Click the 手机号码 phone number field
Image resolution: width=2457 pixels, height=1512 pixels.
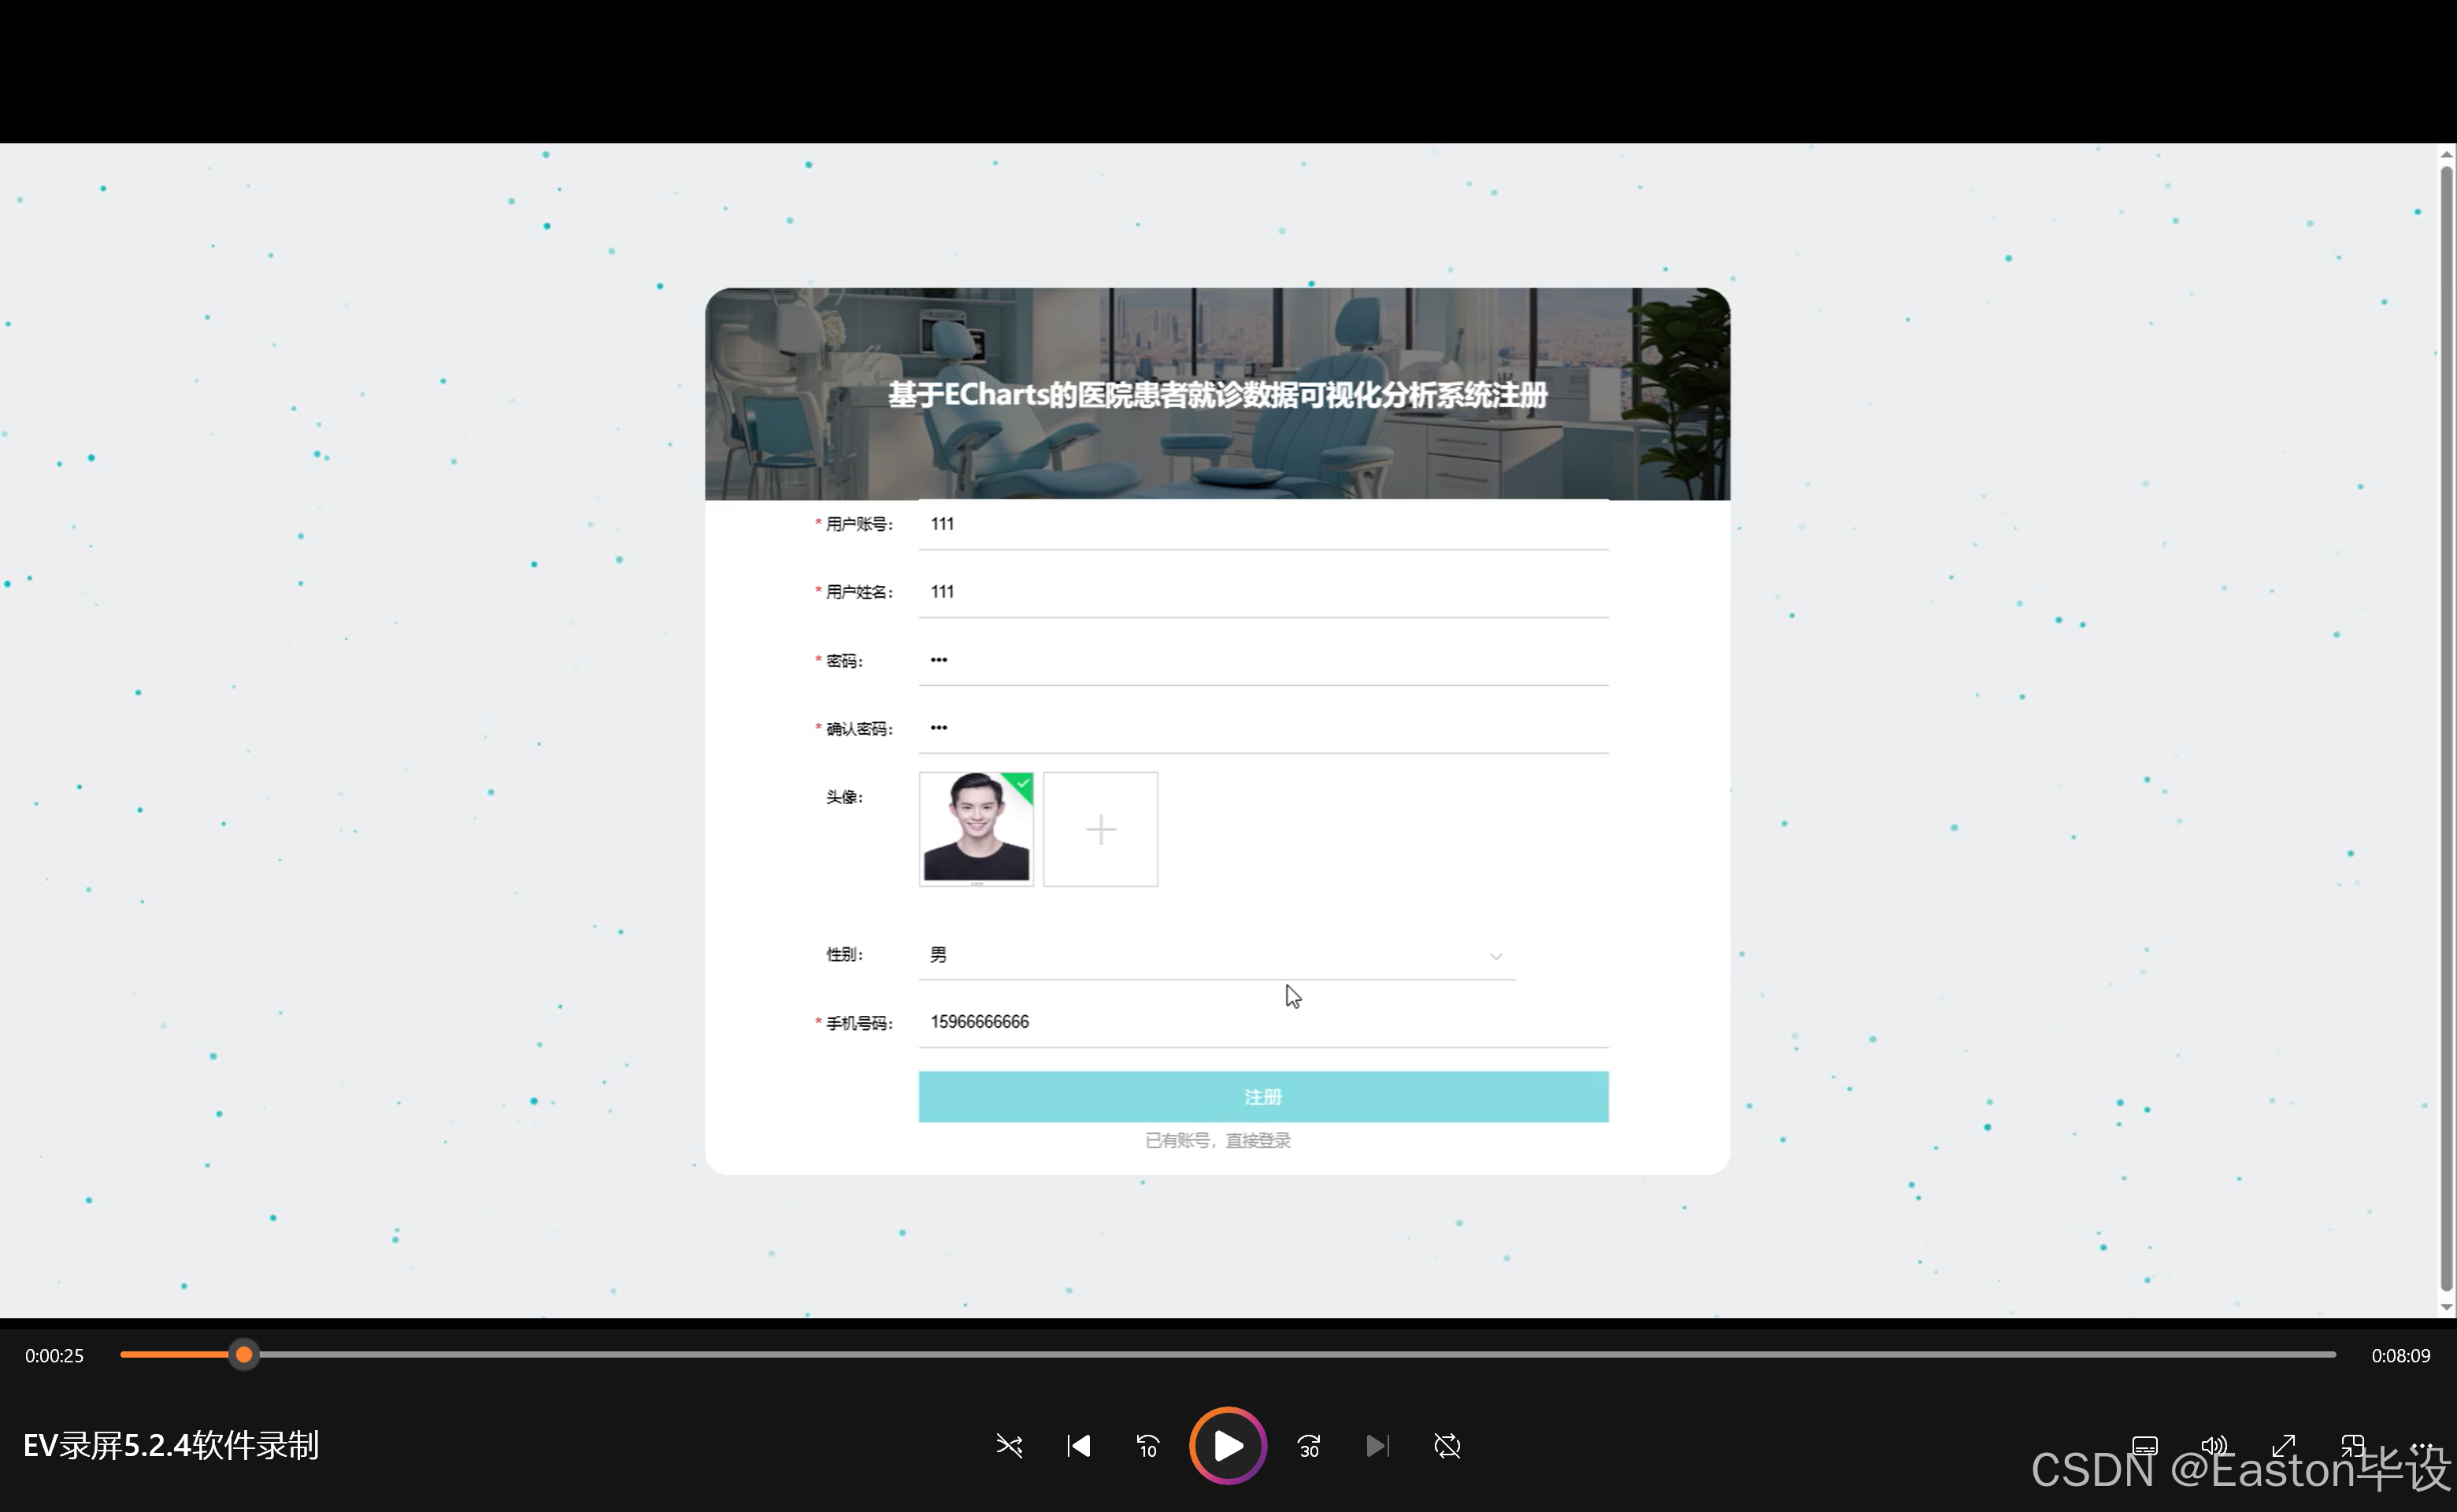point(1263,1022)
